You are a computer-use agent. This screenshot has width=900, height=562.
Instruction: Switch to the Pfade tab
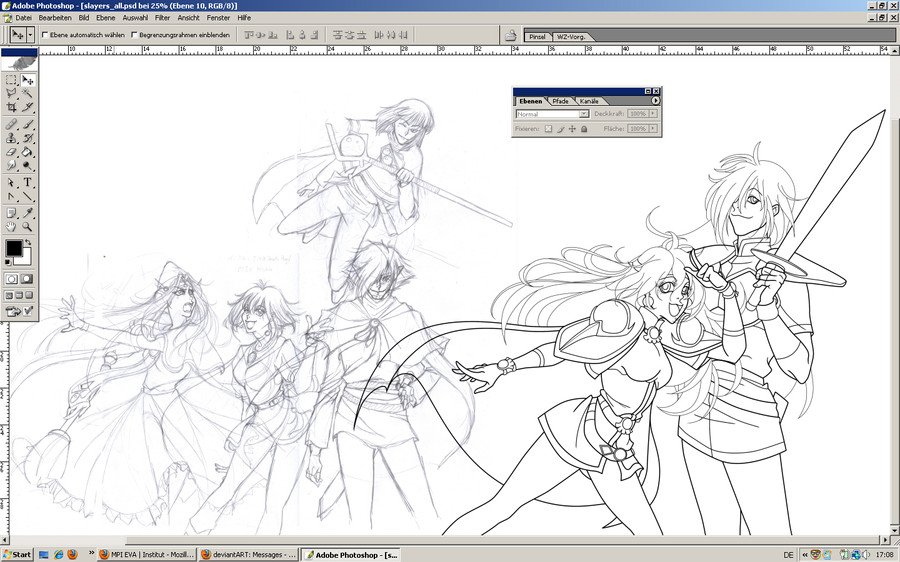tap(560, 101)
